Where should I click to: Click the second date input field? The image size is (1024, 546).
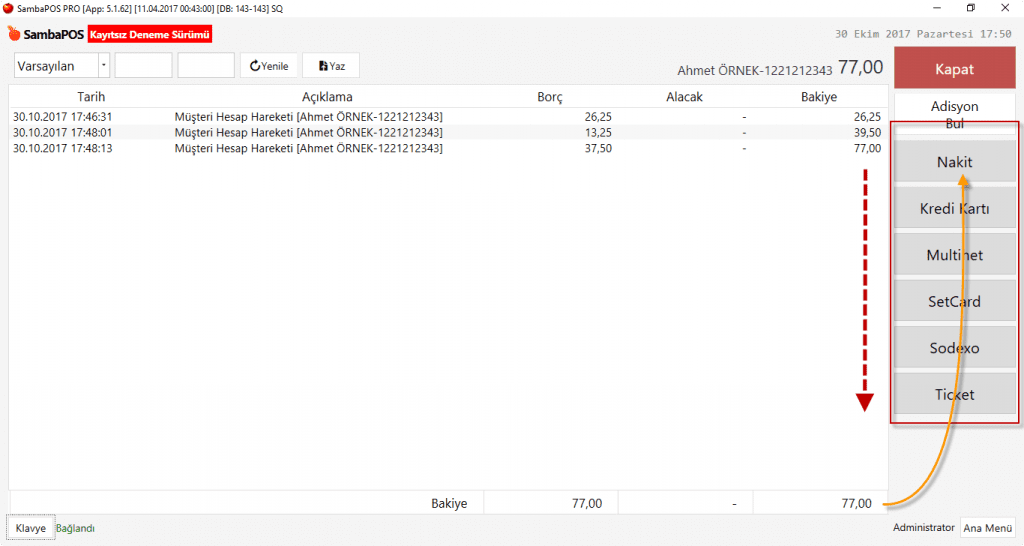tap(206, 66)
